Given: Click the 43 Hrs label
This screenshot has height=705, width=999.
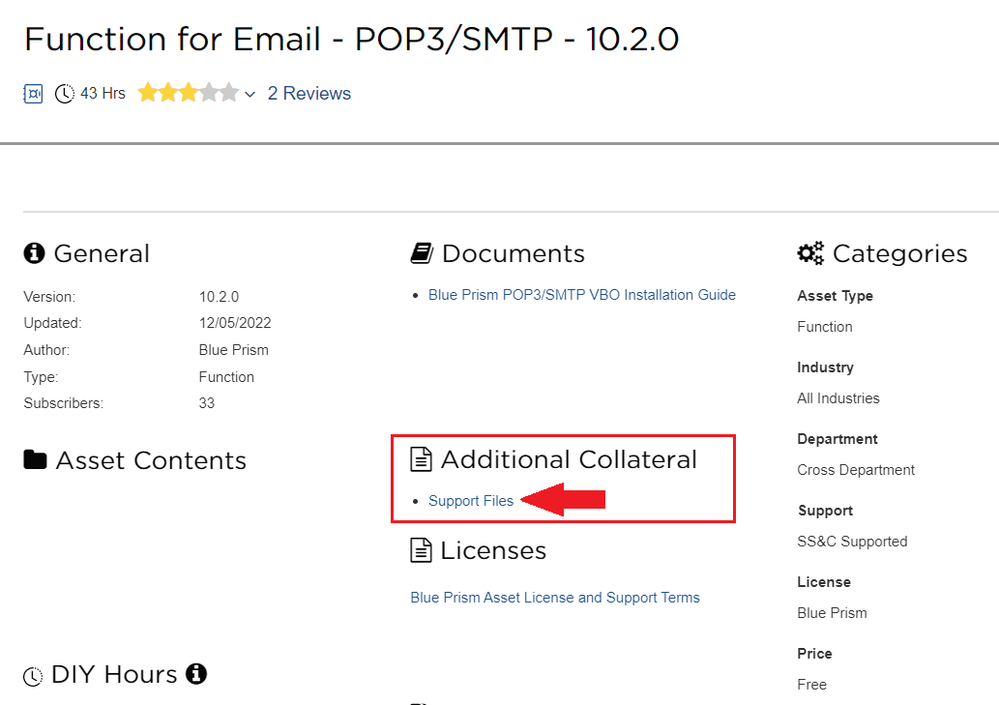Looking at the screenshot, I should pyautogui.click(x=103, y=94).
